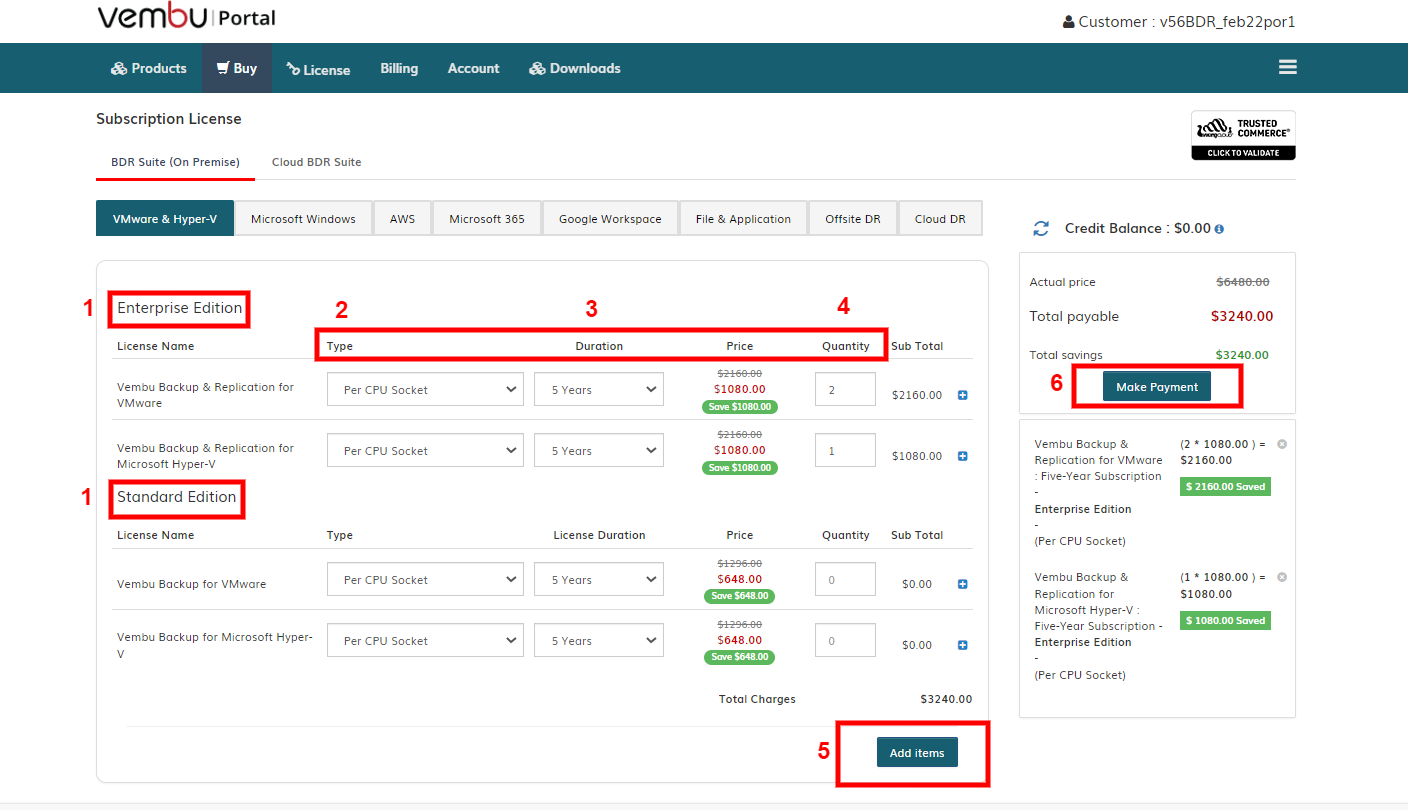Open the License menu

(318, 69)
